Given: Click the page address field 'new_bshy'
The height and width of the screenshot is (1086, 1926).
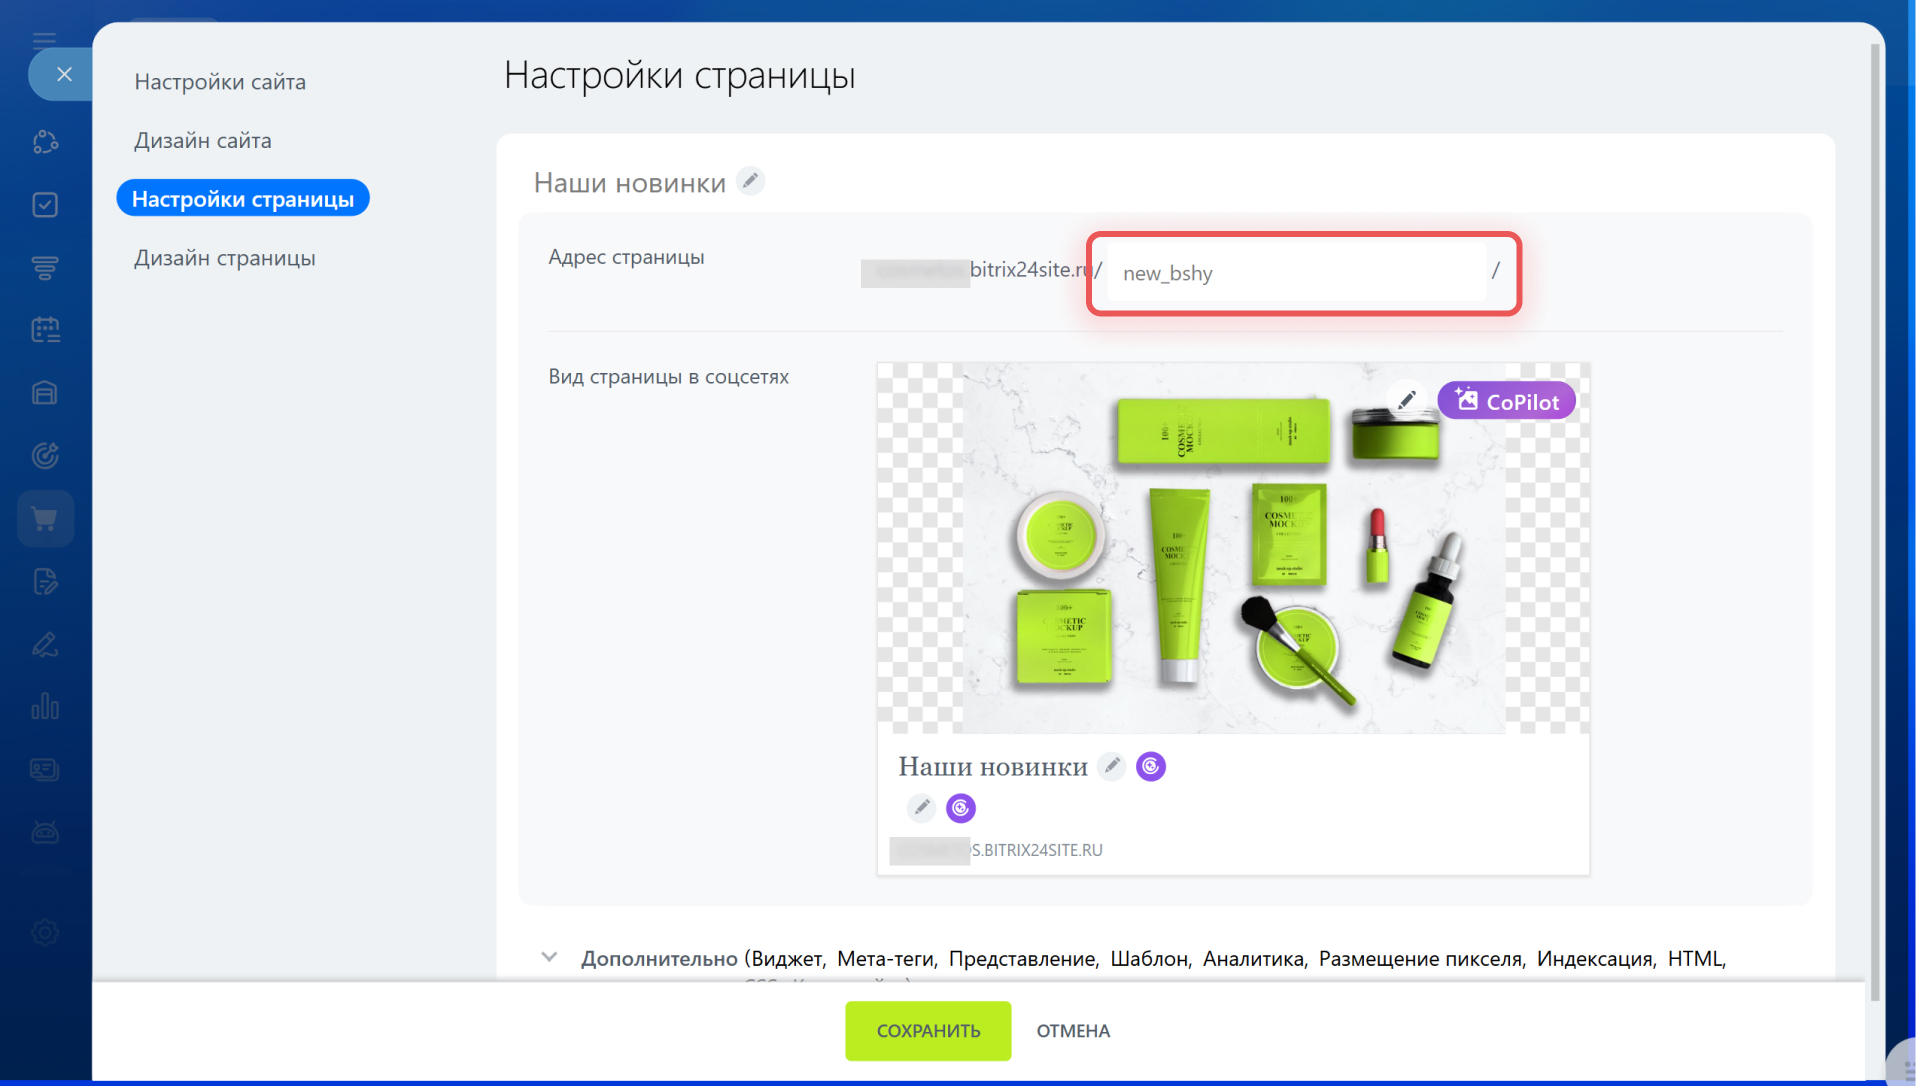Looking at the screenshot, I should coord(1296,273).
